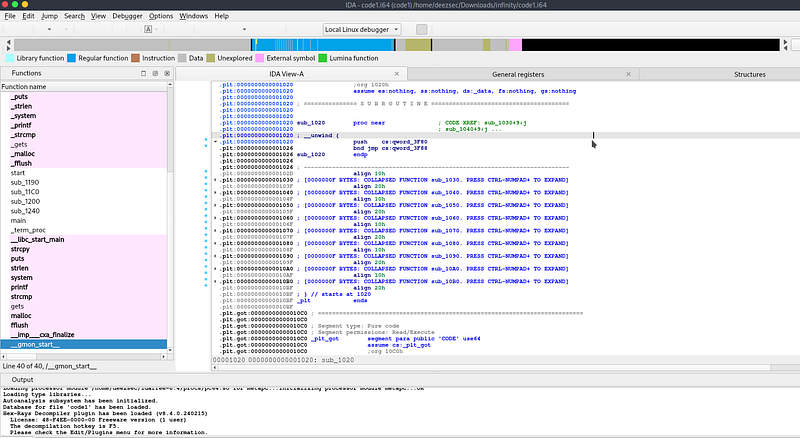Viewport: 800px width, 438px height.
Task: Expand collapsed function sub_1090
Action: (215, 256)
